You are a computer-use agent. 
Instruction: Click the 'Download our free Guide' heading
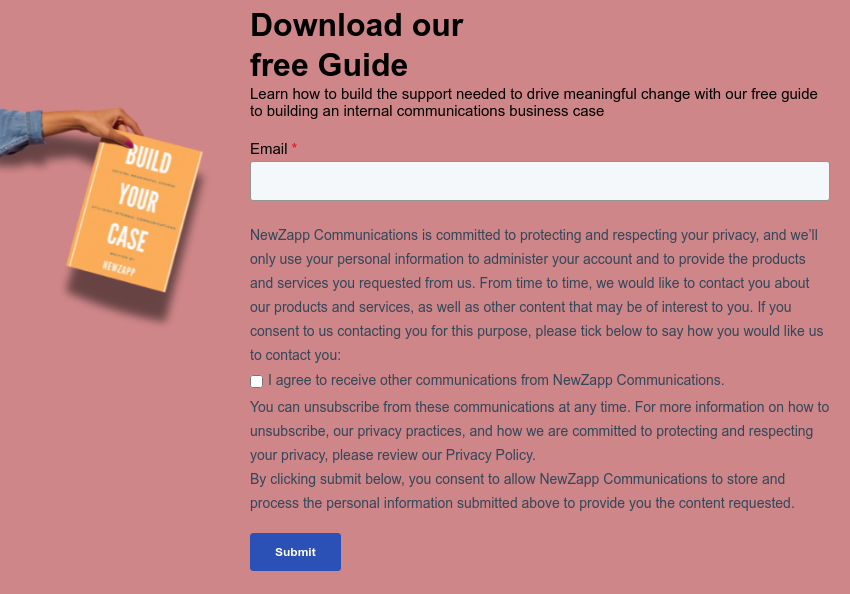pyautogui.click(x=355, y=44)
